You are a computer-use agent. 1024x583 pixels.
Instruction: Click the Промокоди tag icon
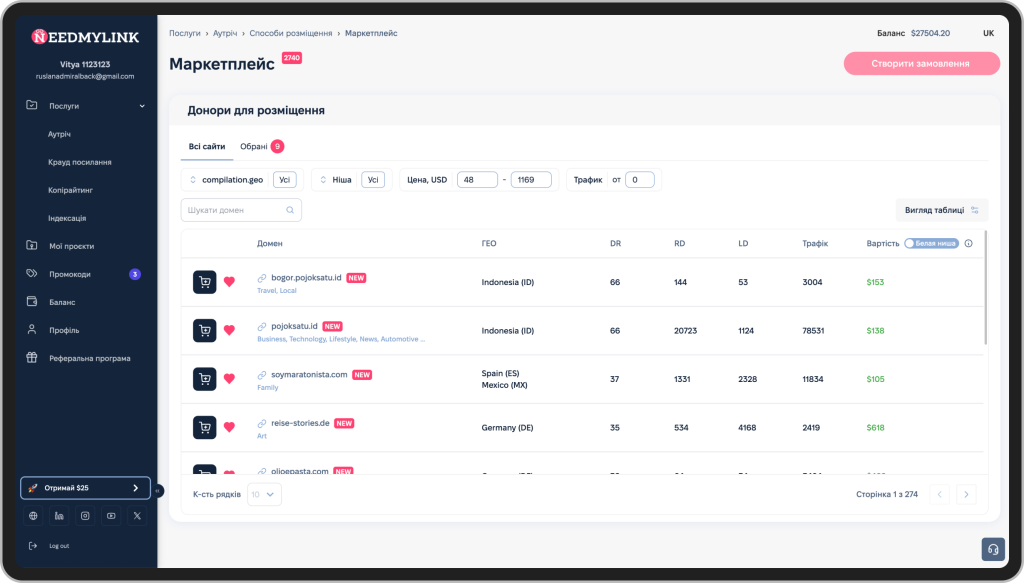click(x=31, y=274)
